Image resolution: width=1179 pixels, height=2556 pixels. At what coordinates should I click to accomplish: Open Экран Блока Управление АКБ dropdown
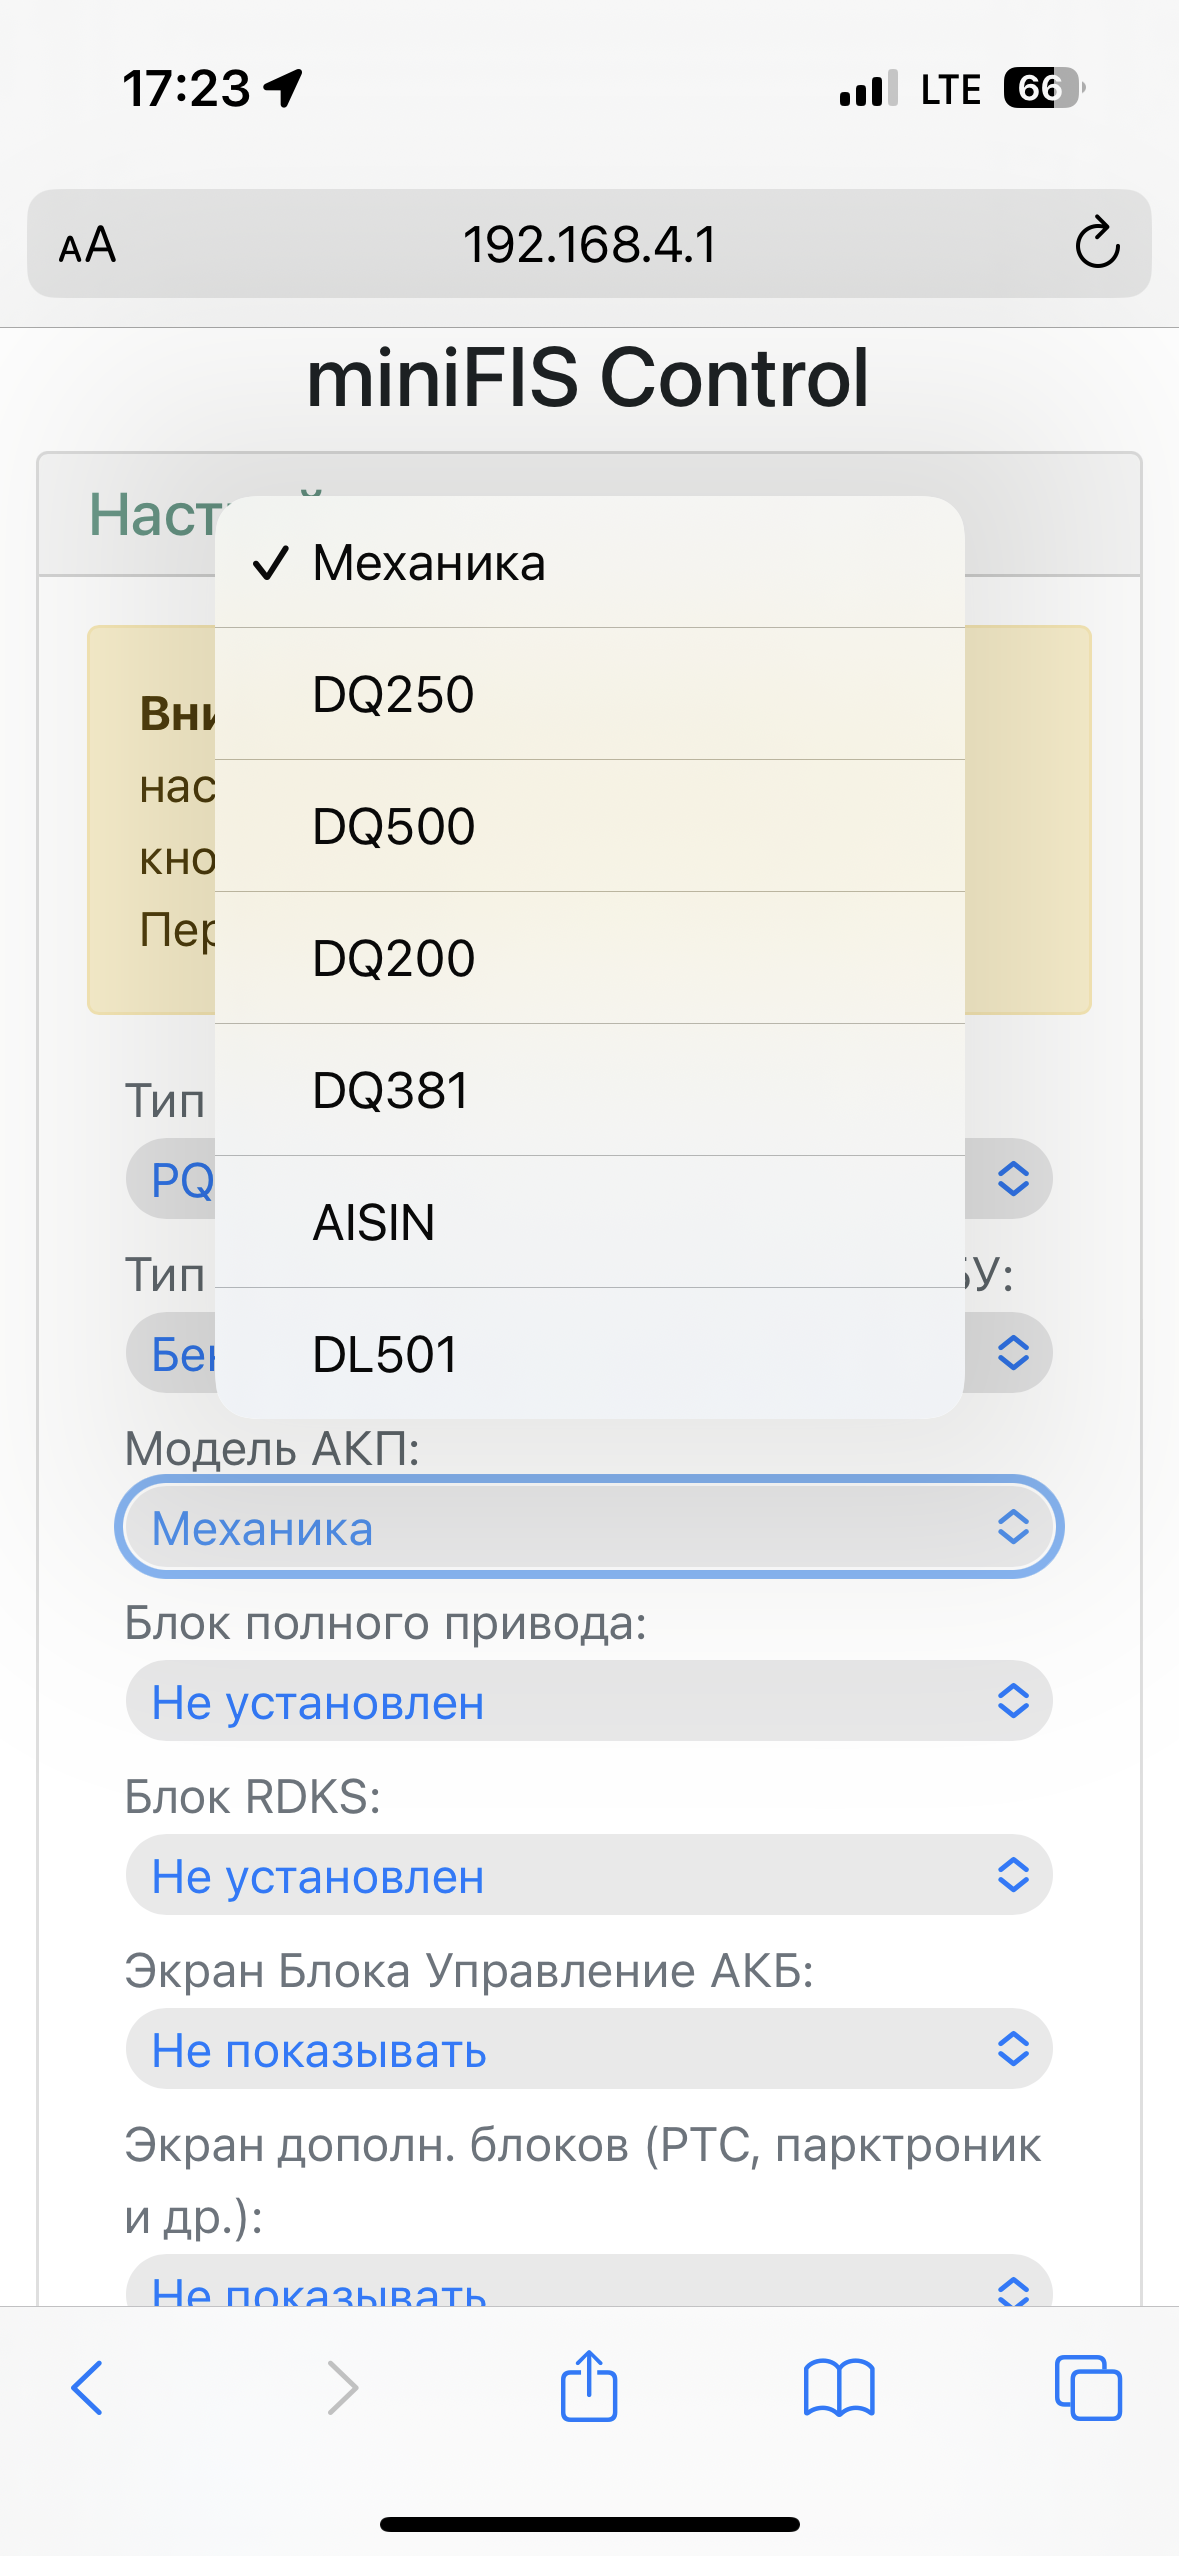[x=589, y=2049]
